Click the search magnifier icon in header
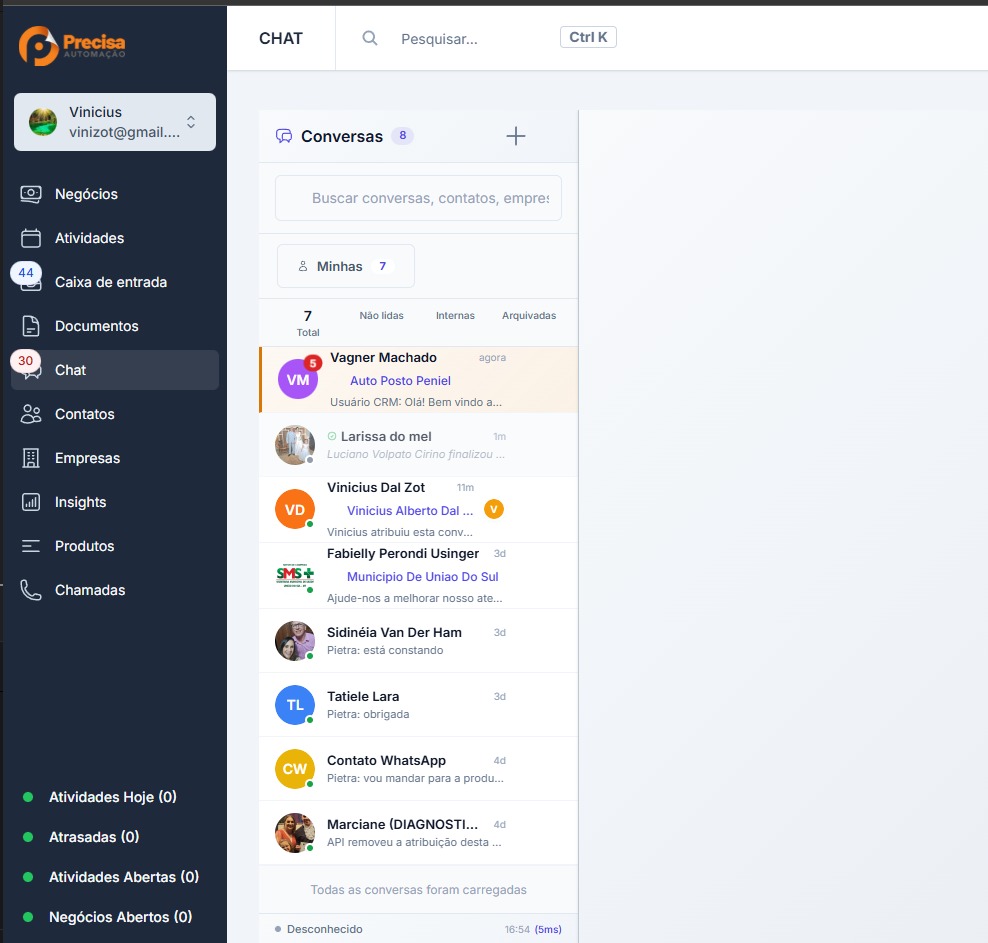The height and width of the screenshot is (943, 988). (x=370, y=38)
